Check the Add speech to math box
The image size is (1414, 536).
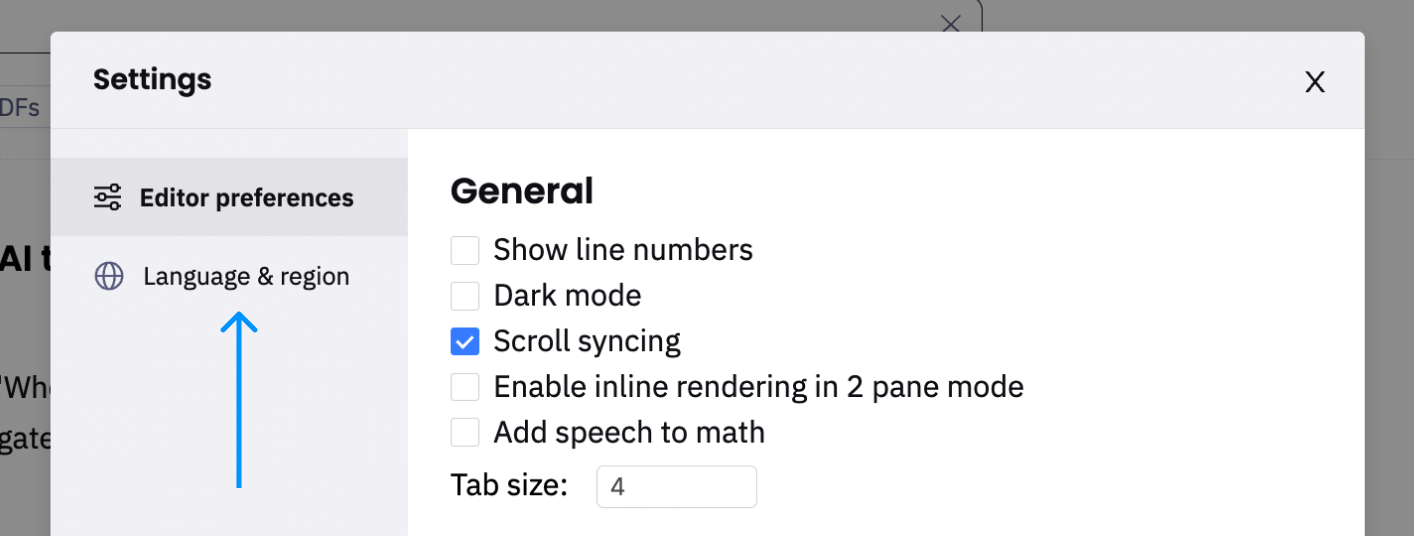tap(465, 432)
